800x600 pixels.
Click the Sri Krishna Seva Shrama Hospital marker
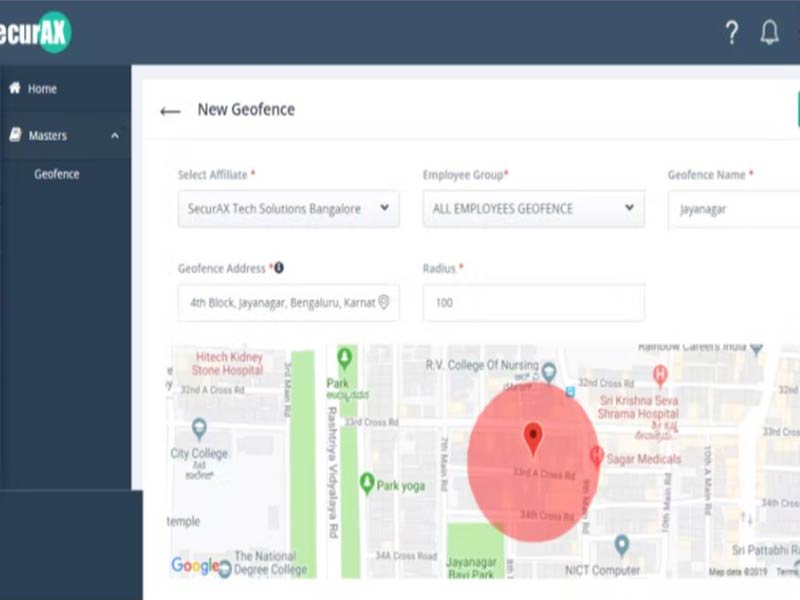click(660, 376)
